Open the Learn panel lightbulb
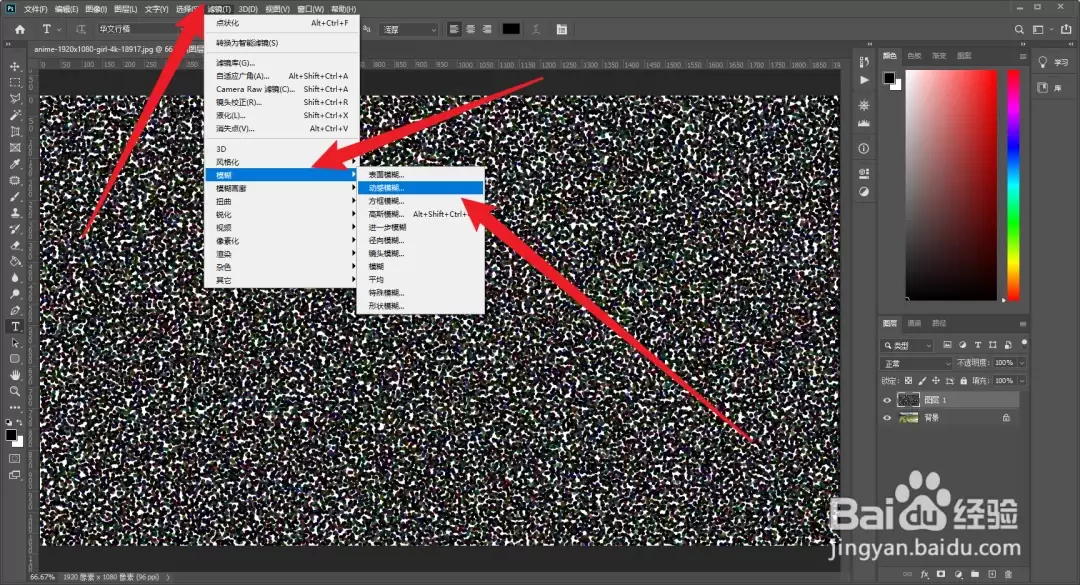 coord(1043,62)
